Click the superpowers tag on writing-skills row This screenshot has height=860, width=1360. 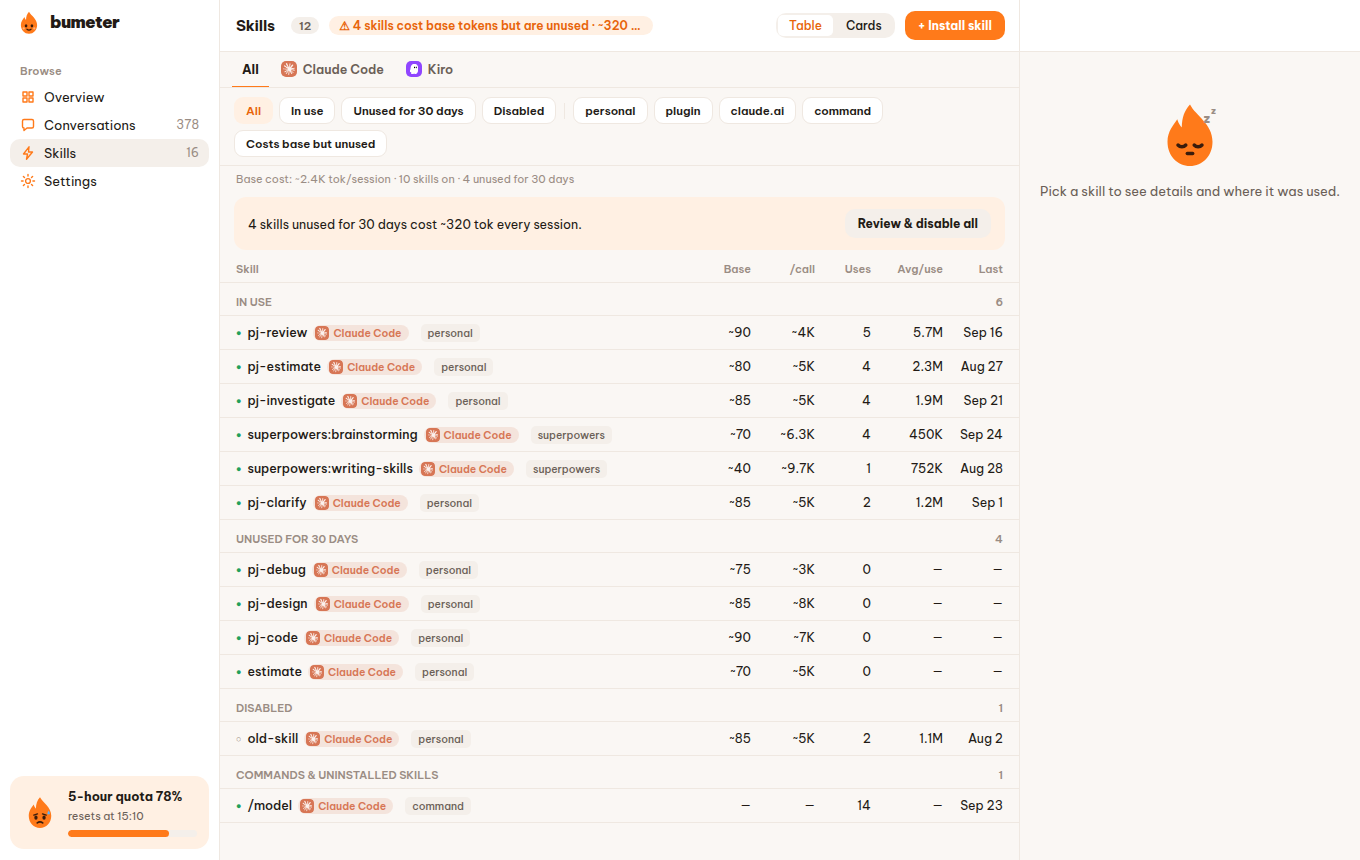(566, 469)
